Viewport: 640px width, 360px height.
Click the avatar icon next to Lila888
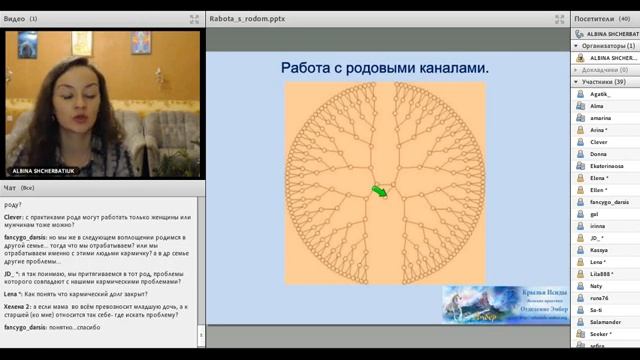(x=580, y=274)
